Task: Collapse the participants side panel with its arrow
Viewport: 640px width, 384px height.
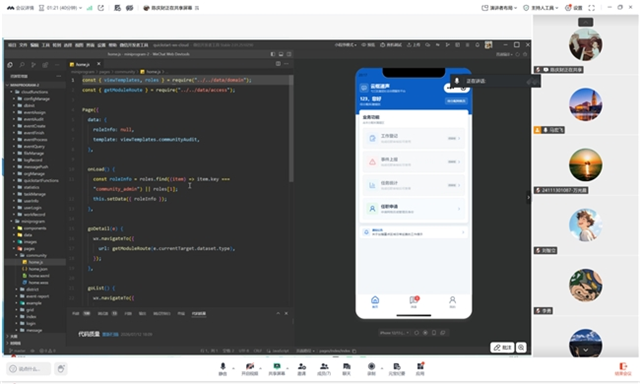Action: [529, 197]
